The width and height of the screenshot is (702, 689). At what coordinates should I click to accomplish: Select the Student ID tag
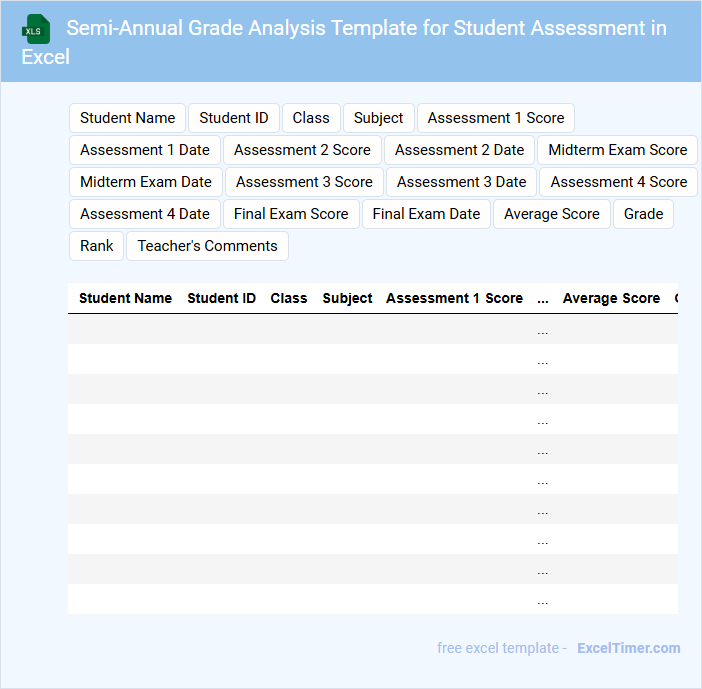(x=234, y=118)
